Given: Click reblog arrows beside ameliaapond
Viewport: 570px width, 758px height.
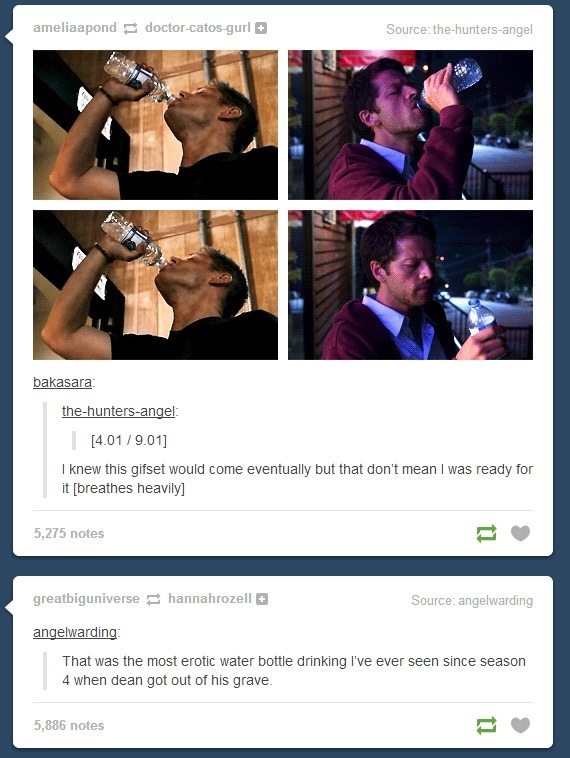Looking at the screenshot, I should coord(131,29).
